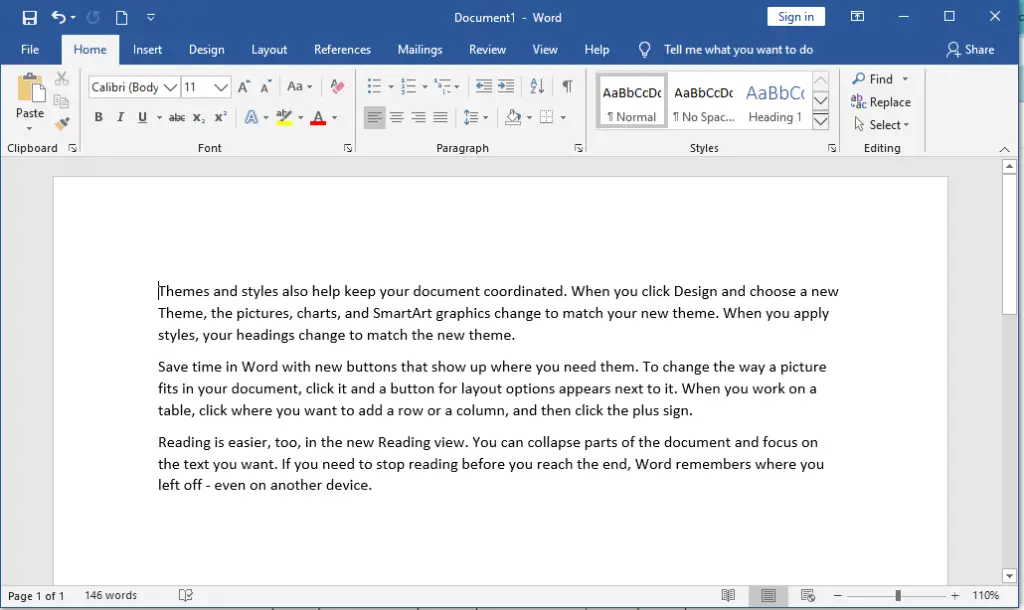Expand the Styles gallery with More arrow
This screenshot has width=1024, height=610.
click(x=820, y=120)
